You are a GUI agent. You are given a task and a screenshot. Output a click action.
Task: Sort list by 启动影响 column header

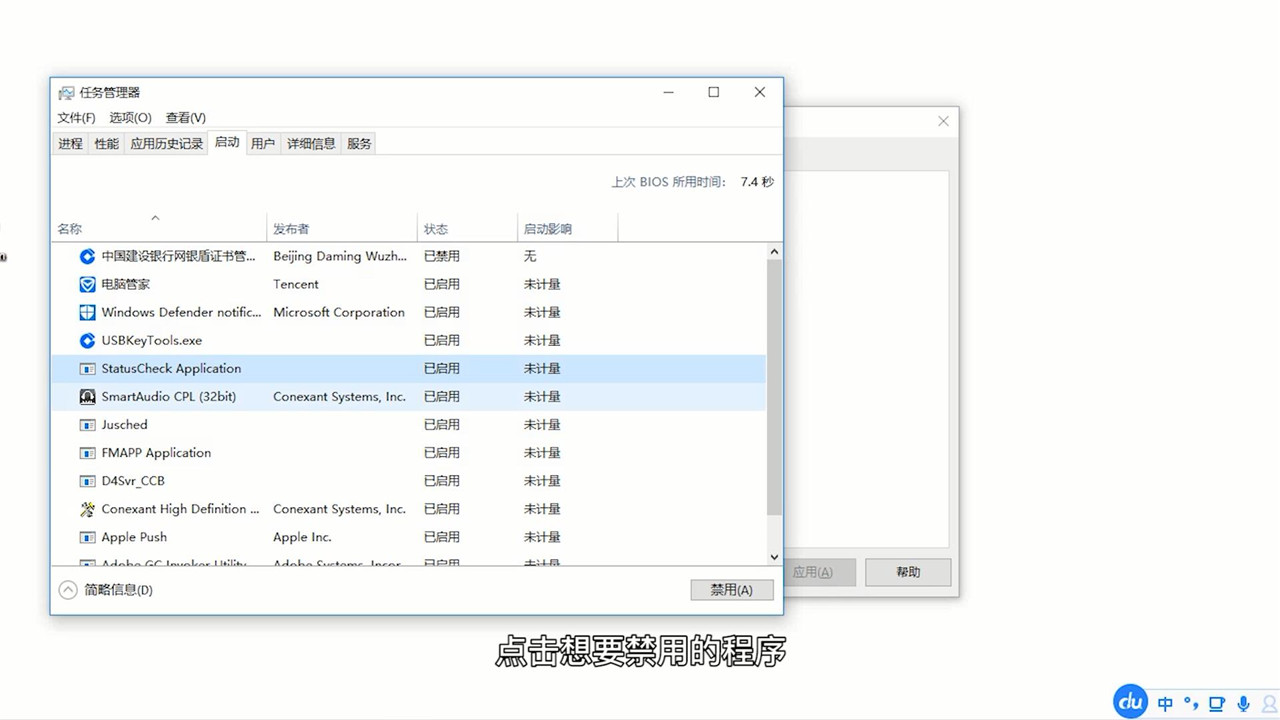(x=548, y=229)
